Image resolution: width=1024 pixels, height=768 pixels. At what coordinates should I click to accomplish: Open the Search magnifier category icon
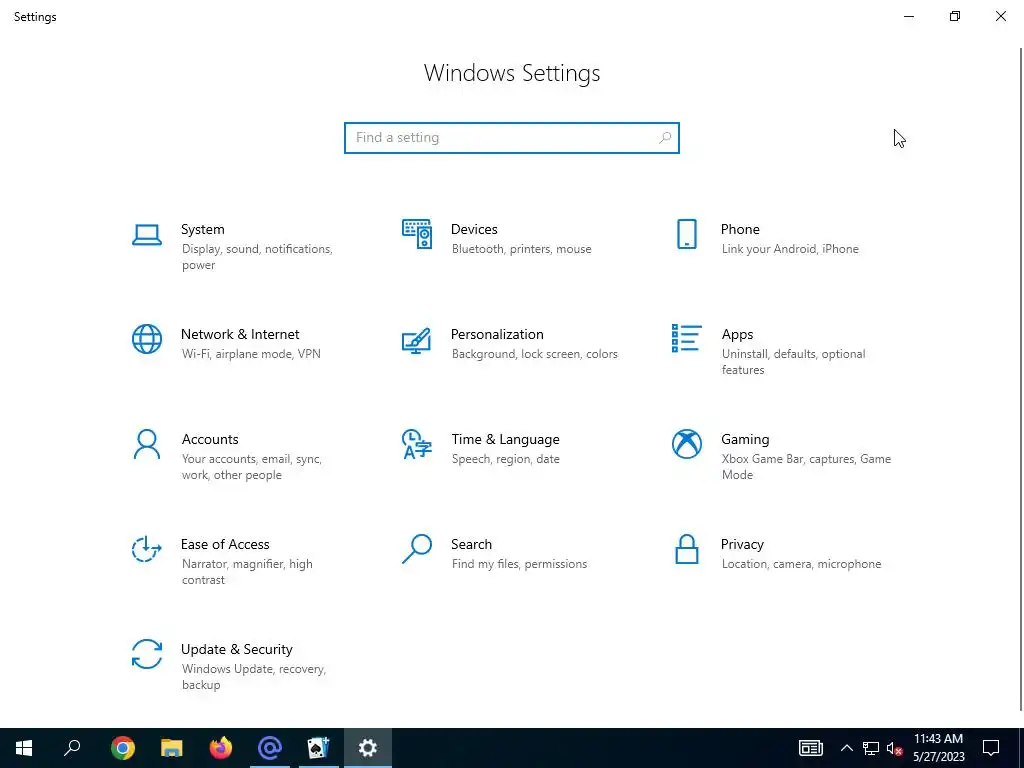point(417,549)
